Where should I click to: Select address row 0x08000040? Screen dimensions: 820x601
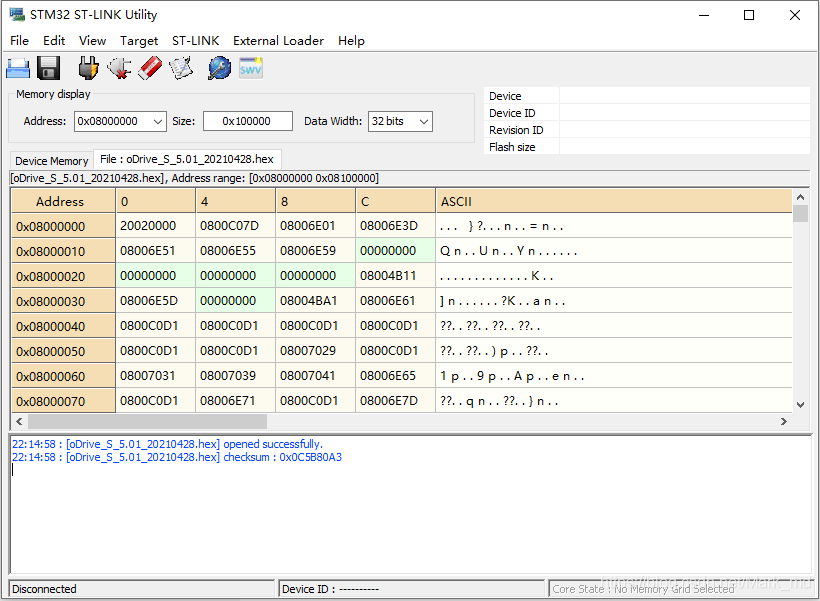click(63, 326)
